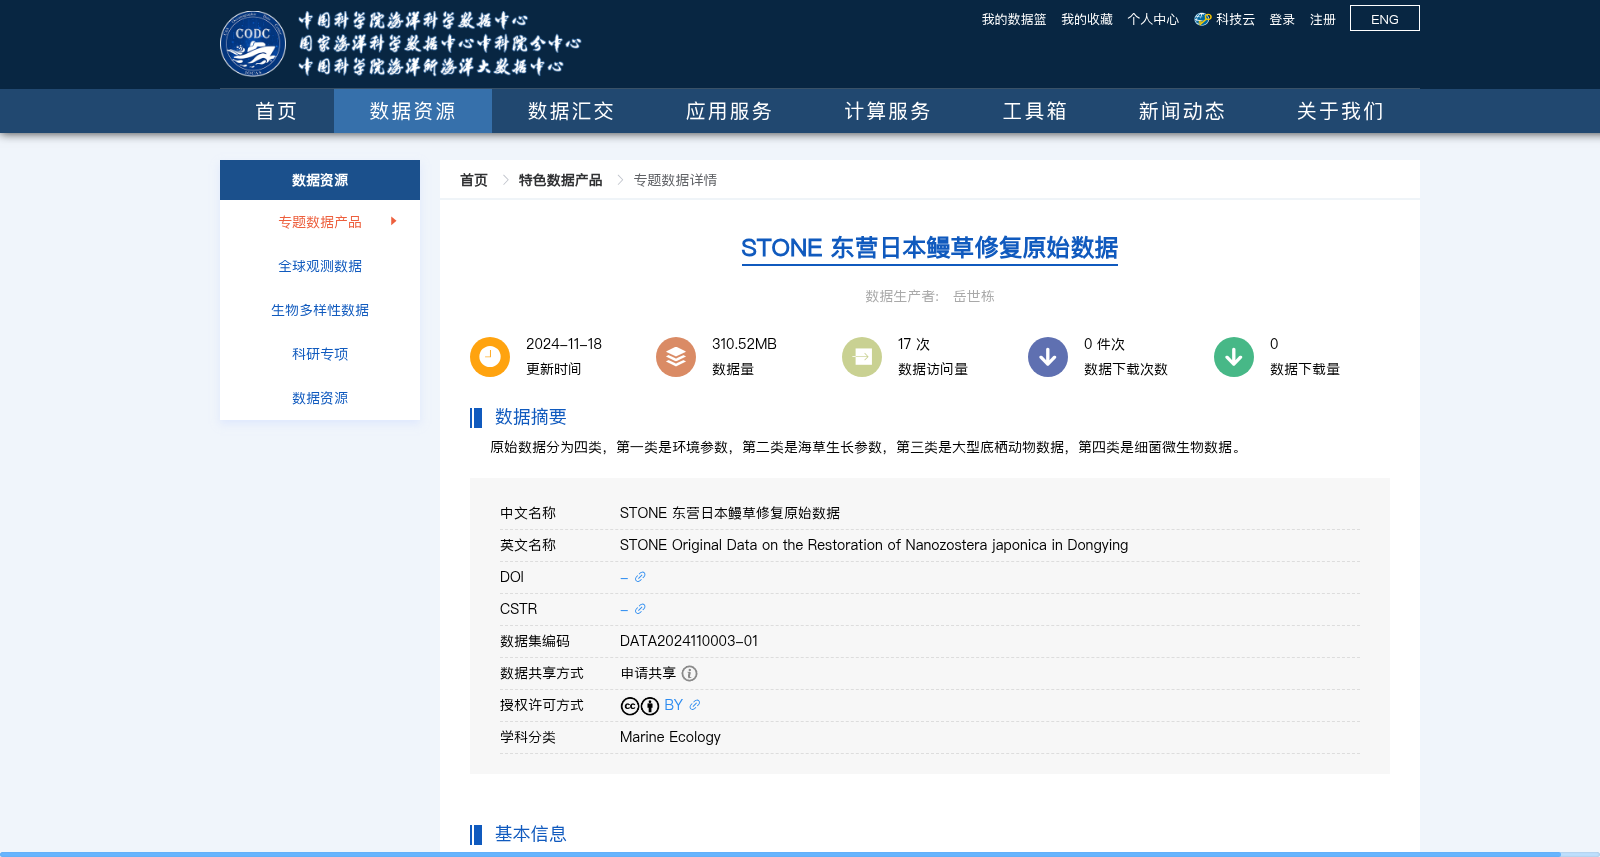Click the CODC logo icon
Image resolution: width=1600 pixels, height=857 pixels.
(253, 43)
